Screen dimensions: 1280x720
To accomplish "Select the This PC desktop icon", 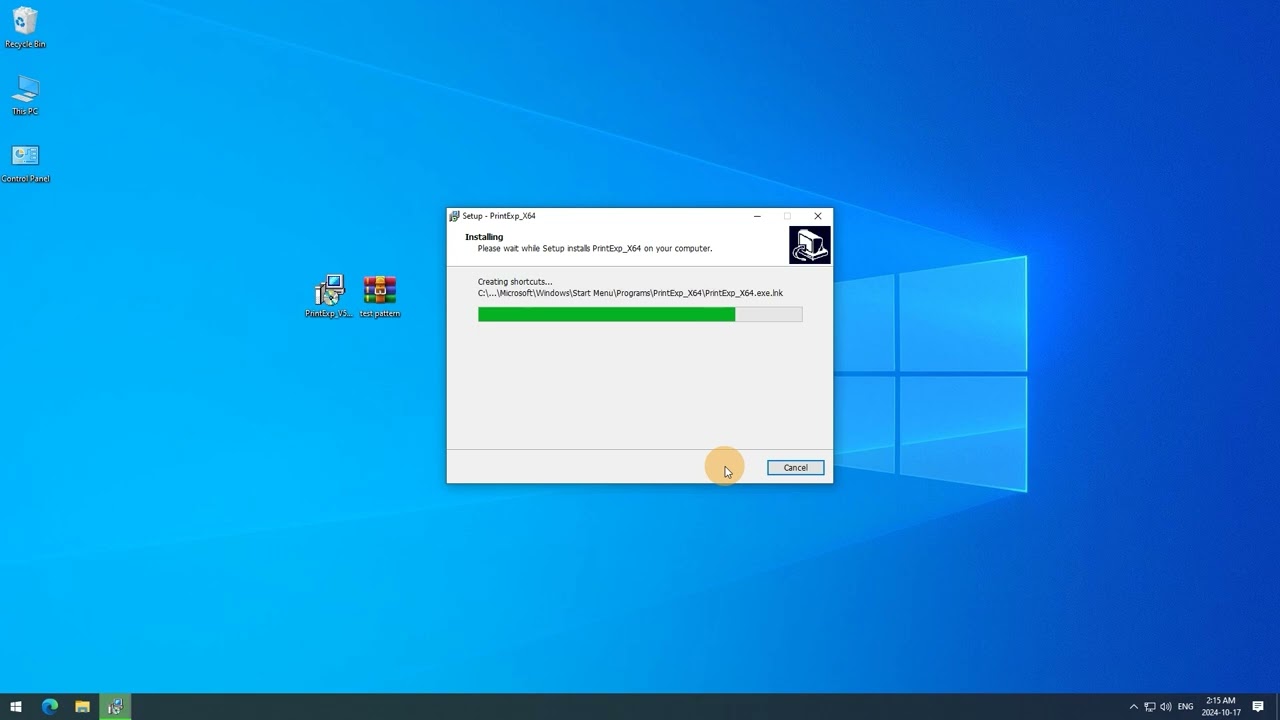I will tap(25, 96).
